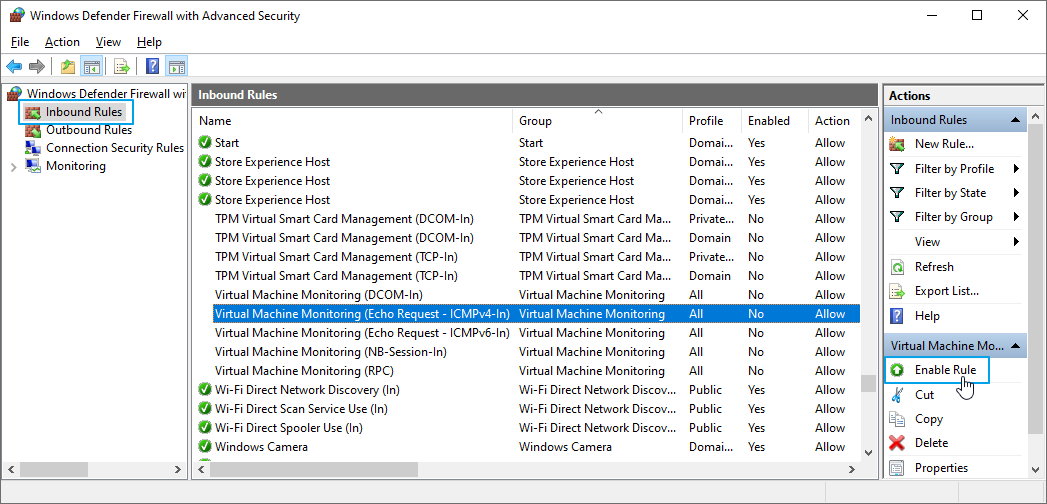This screenshot has height=504, width=1047.
Task: Click the New Rule icon in Actions
Action: [897, 144]
